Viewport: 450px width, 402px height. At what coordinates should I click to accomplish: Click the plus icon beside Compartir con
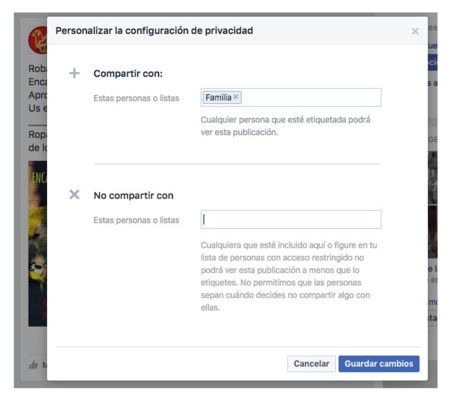click(74, 73)
